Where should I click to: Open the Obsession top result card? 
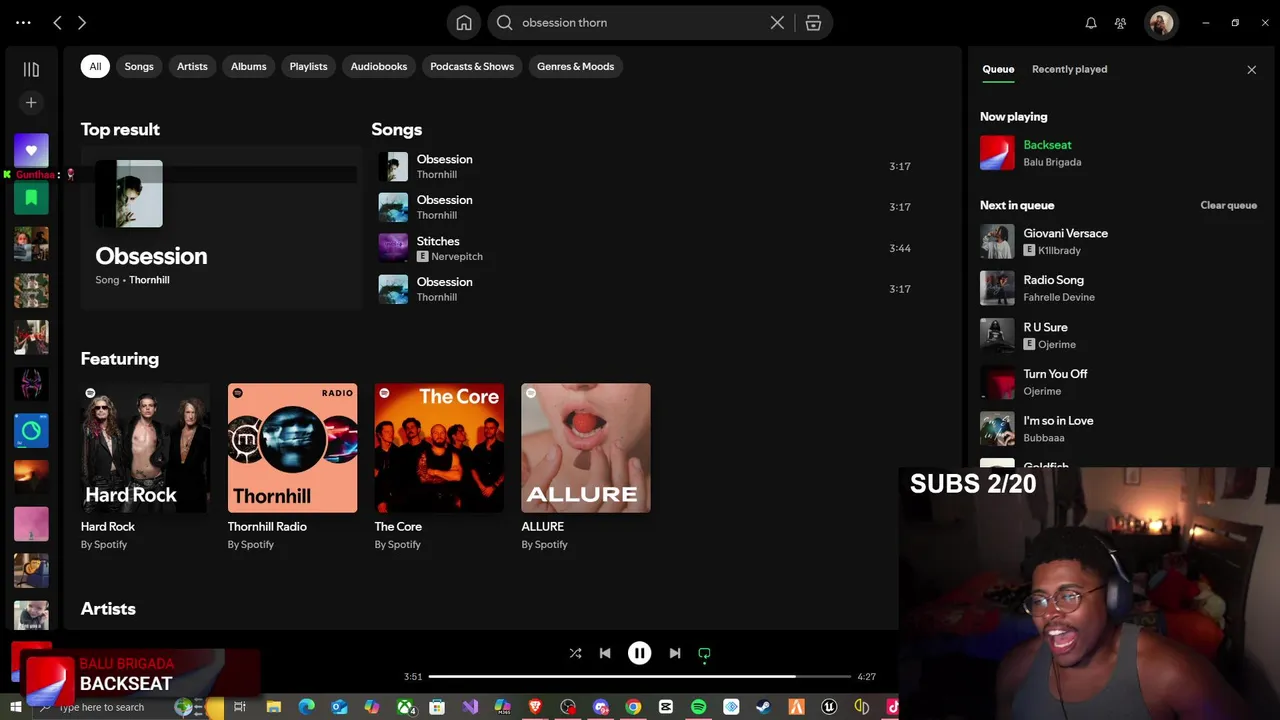coord(221,227)
